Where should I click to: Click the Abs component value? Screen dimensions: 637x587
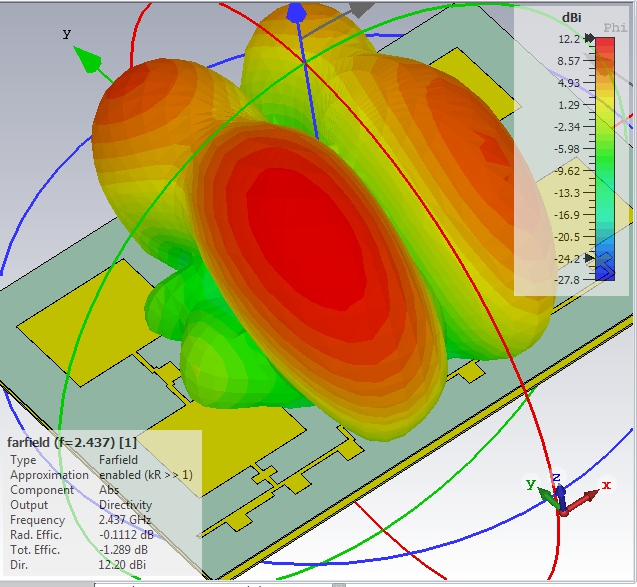click(x=109, y=490)
